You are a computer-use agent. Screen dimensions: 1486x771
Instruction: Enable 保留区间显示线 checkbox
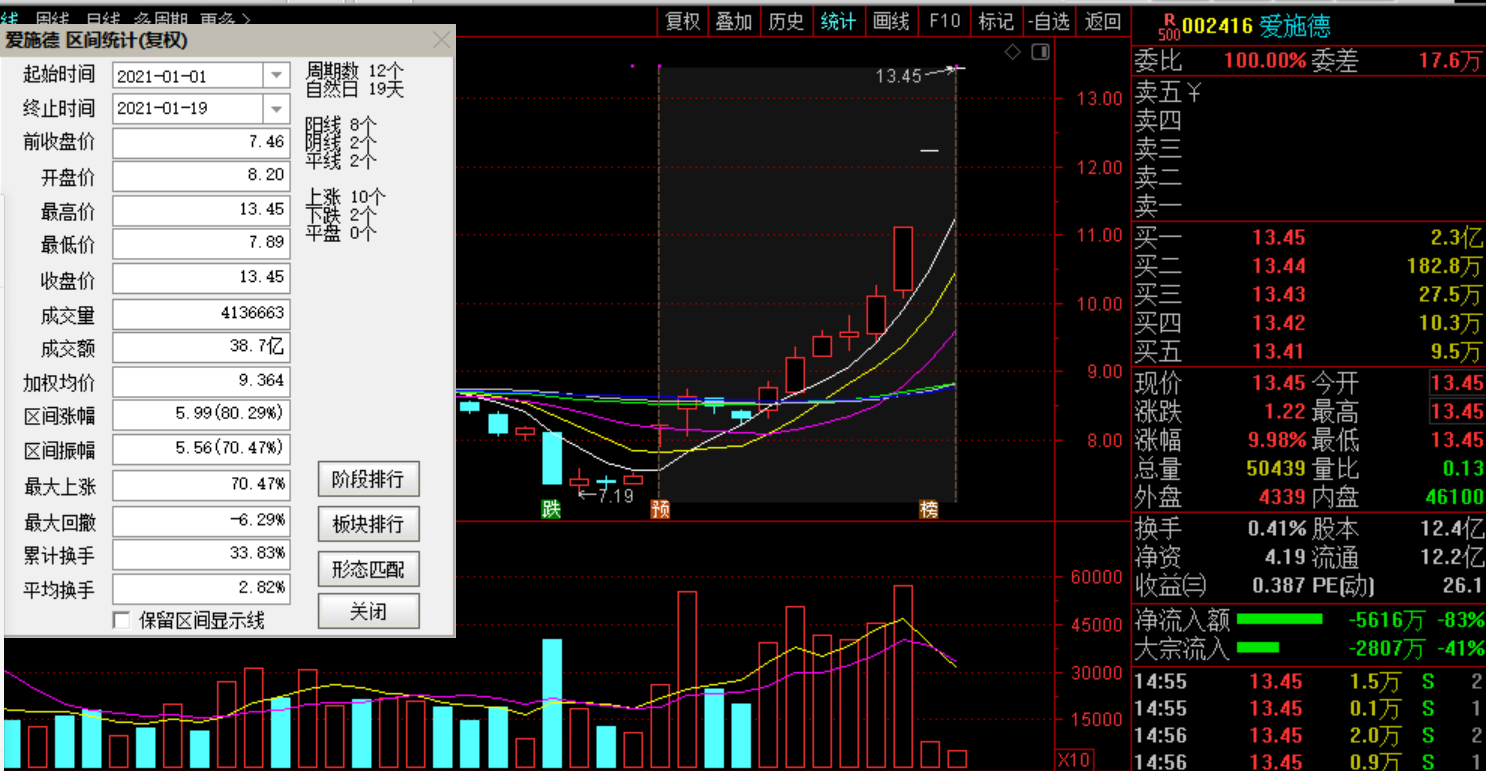pos(121,620)
